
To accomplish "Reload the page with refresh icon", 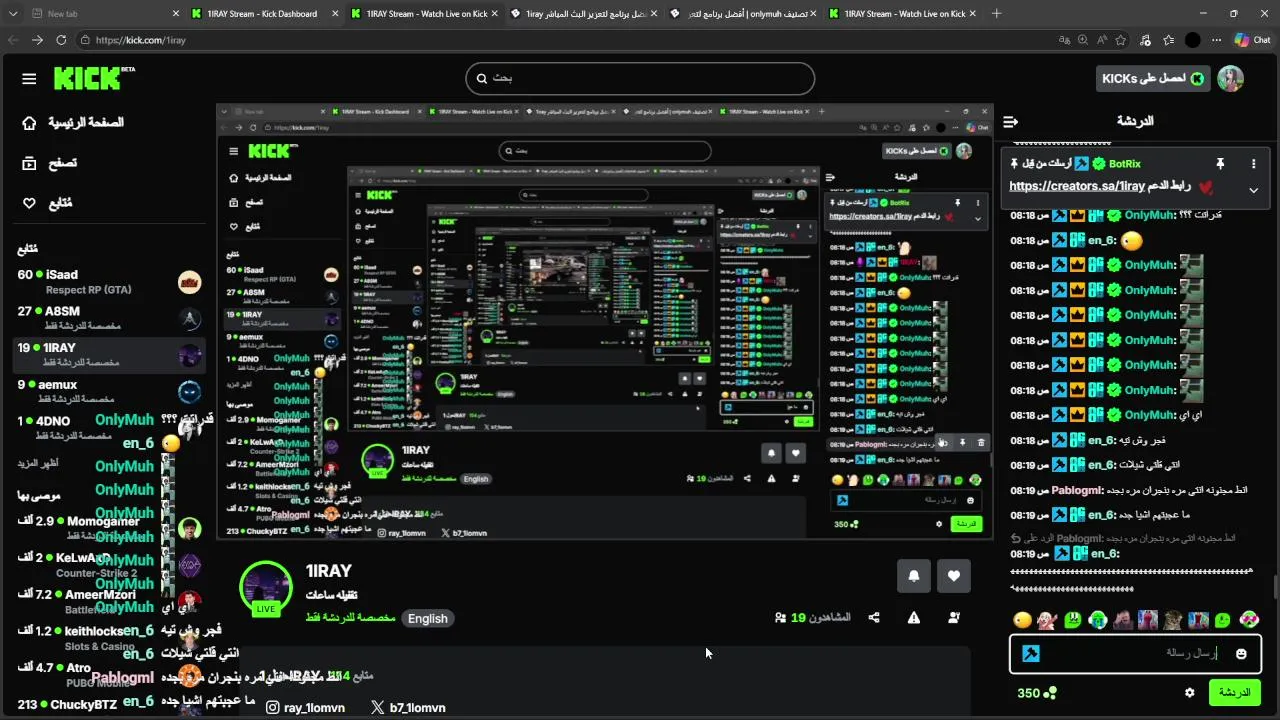I will coord(61,40).
